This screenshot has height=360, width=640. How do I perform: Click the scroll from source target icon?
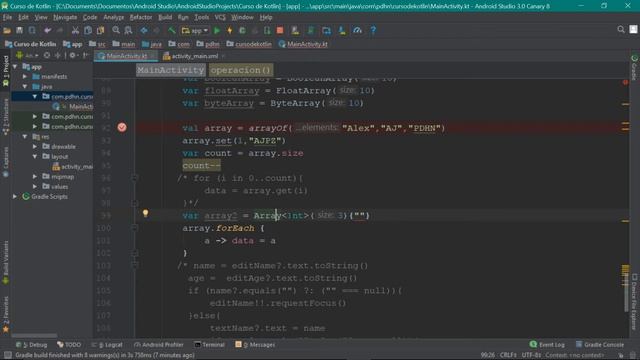47,55
